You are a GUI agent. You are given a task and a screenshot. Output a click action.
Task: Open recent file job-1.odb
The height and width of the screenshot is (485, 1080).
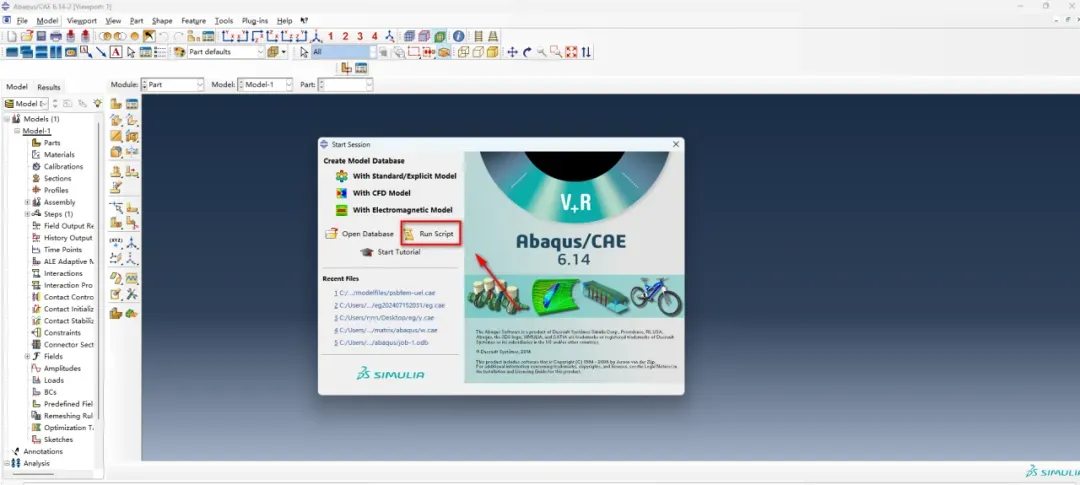coord(381,342)
